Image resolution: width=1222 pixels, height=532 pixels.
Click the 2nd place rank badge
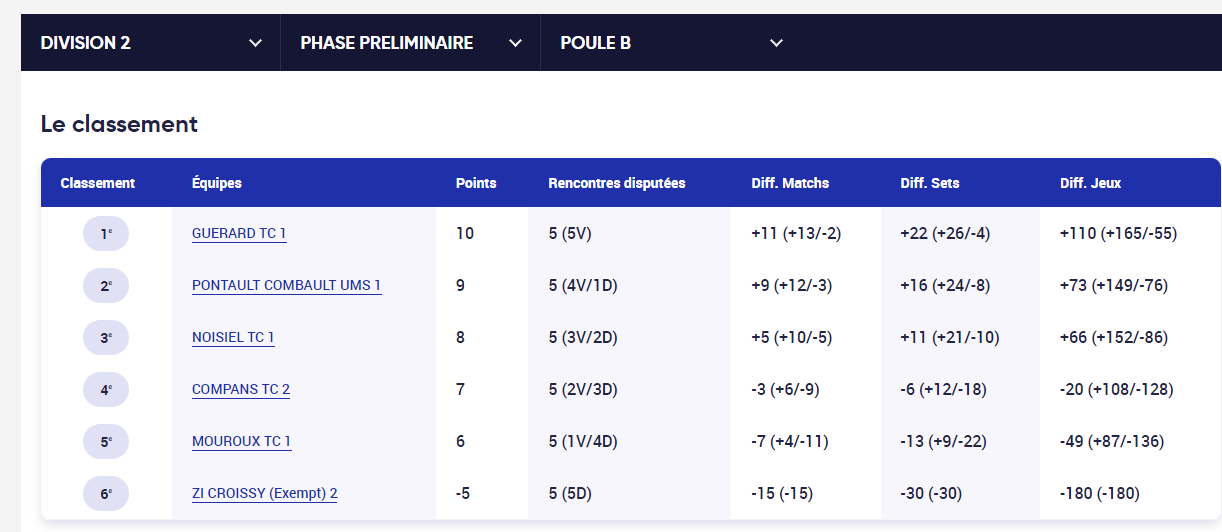pos(106,286)
